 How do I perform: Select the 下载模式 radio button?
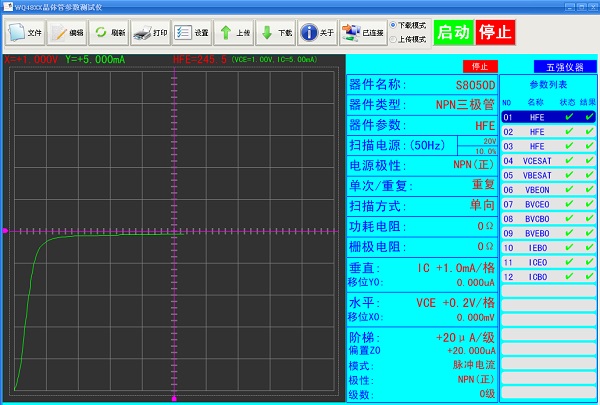[395, 25]
